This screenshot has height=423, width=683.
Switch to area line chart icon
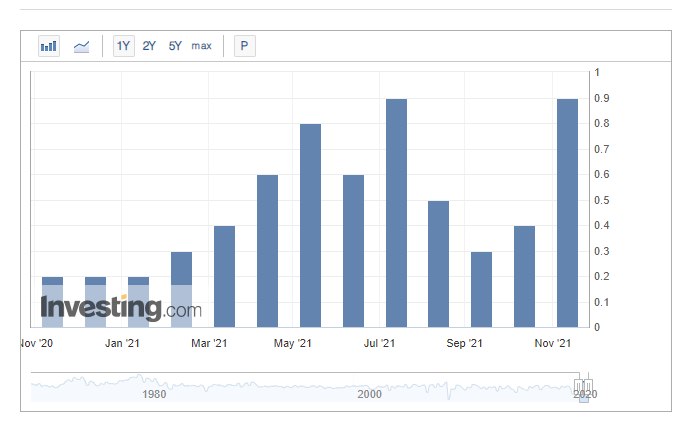click(81, 46)
